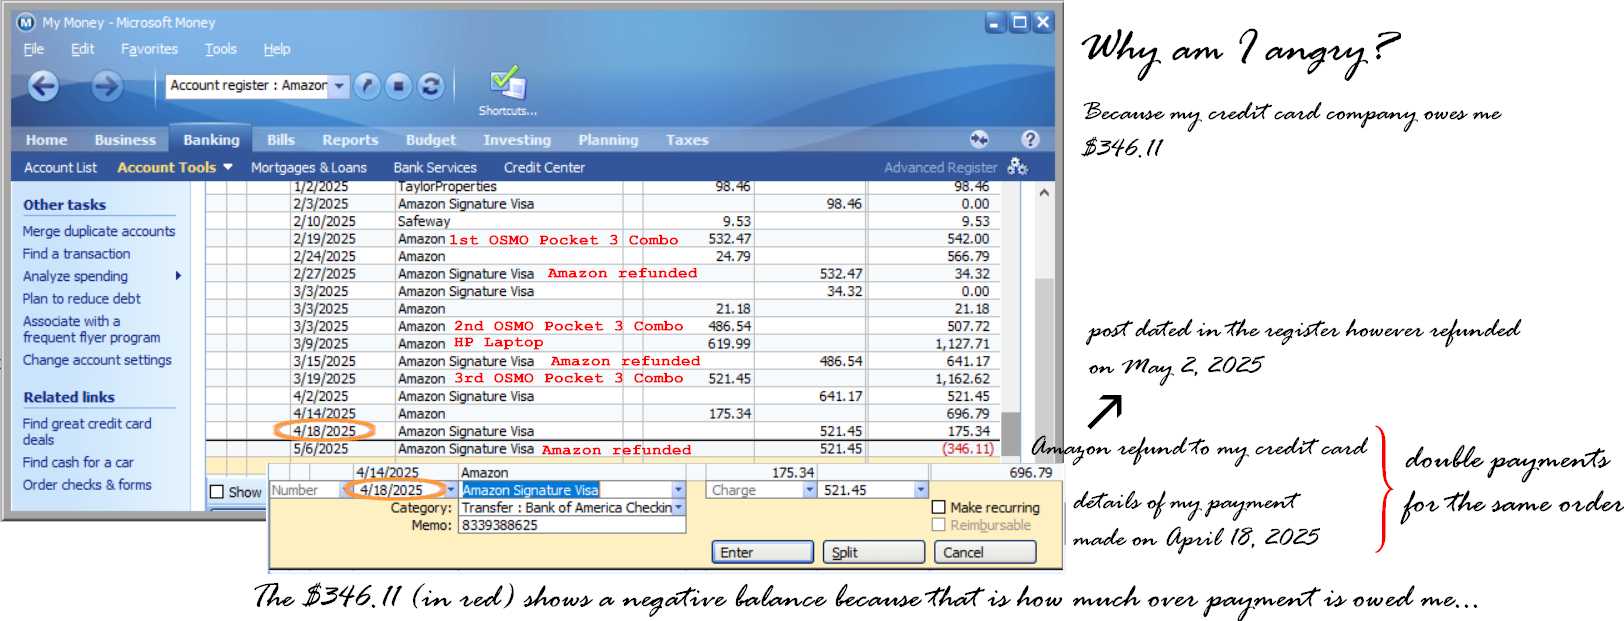Select the 2/10/2025 Safeway row

(x=613, y=221)
